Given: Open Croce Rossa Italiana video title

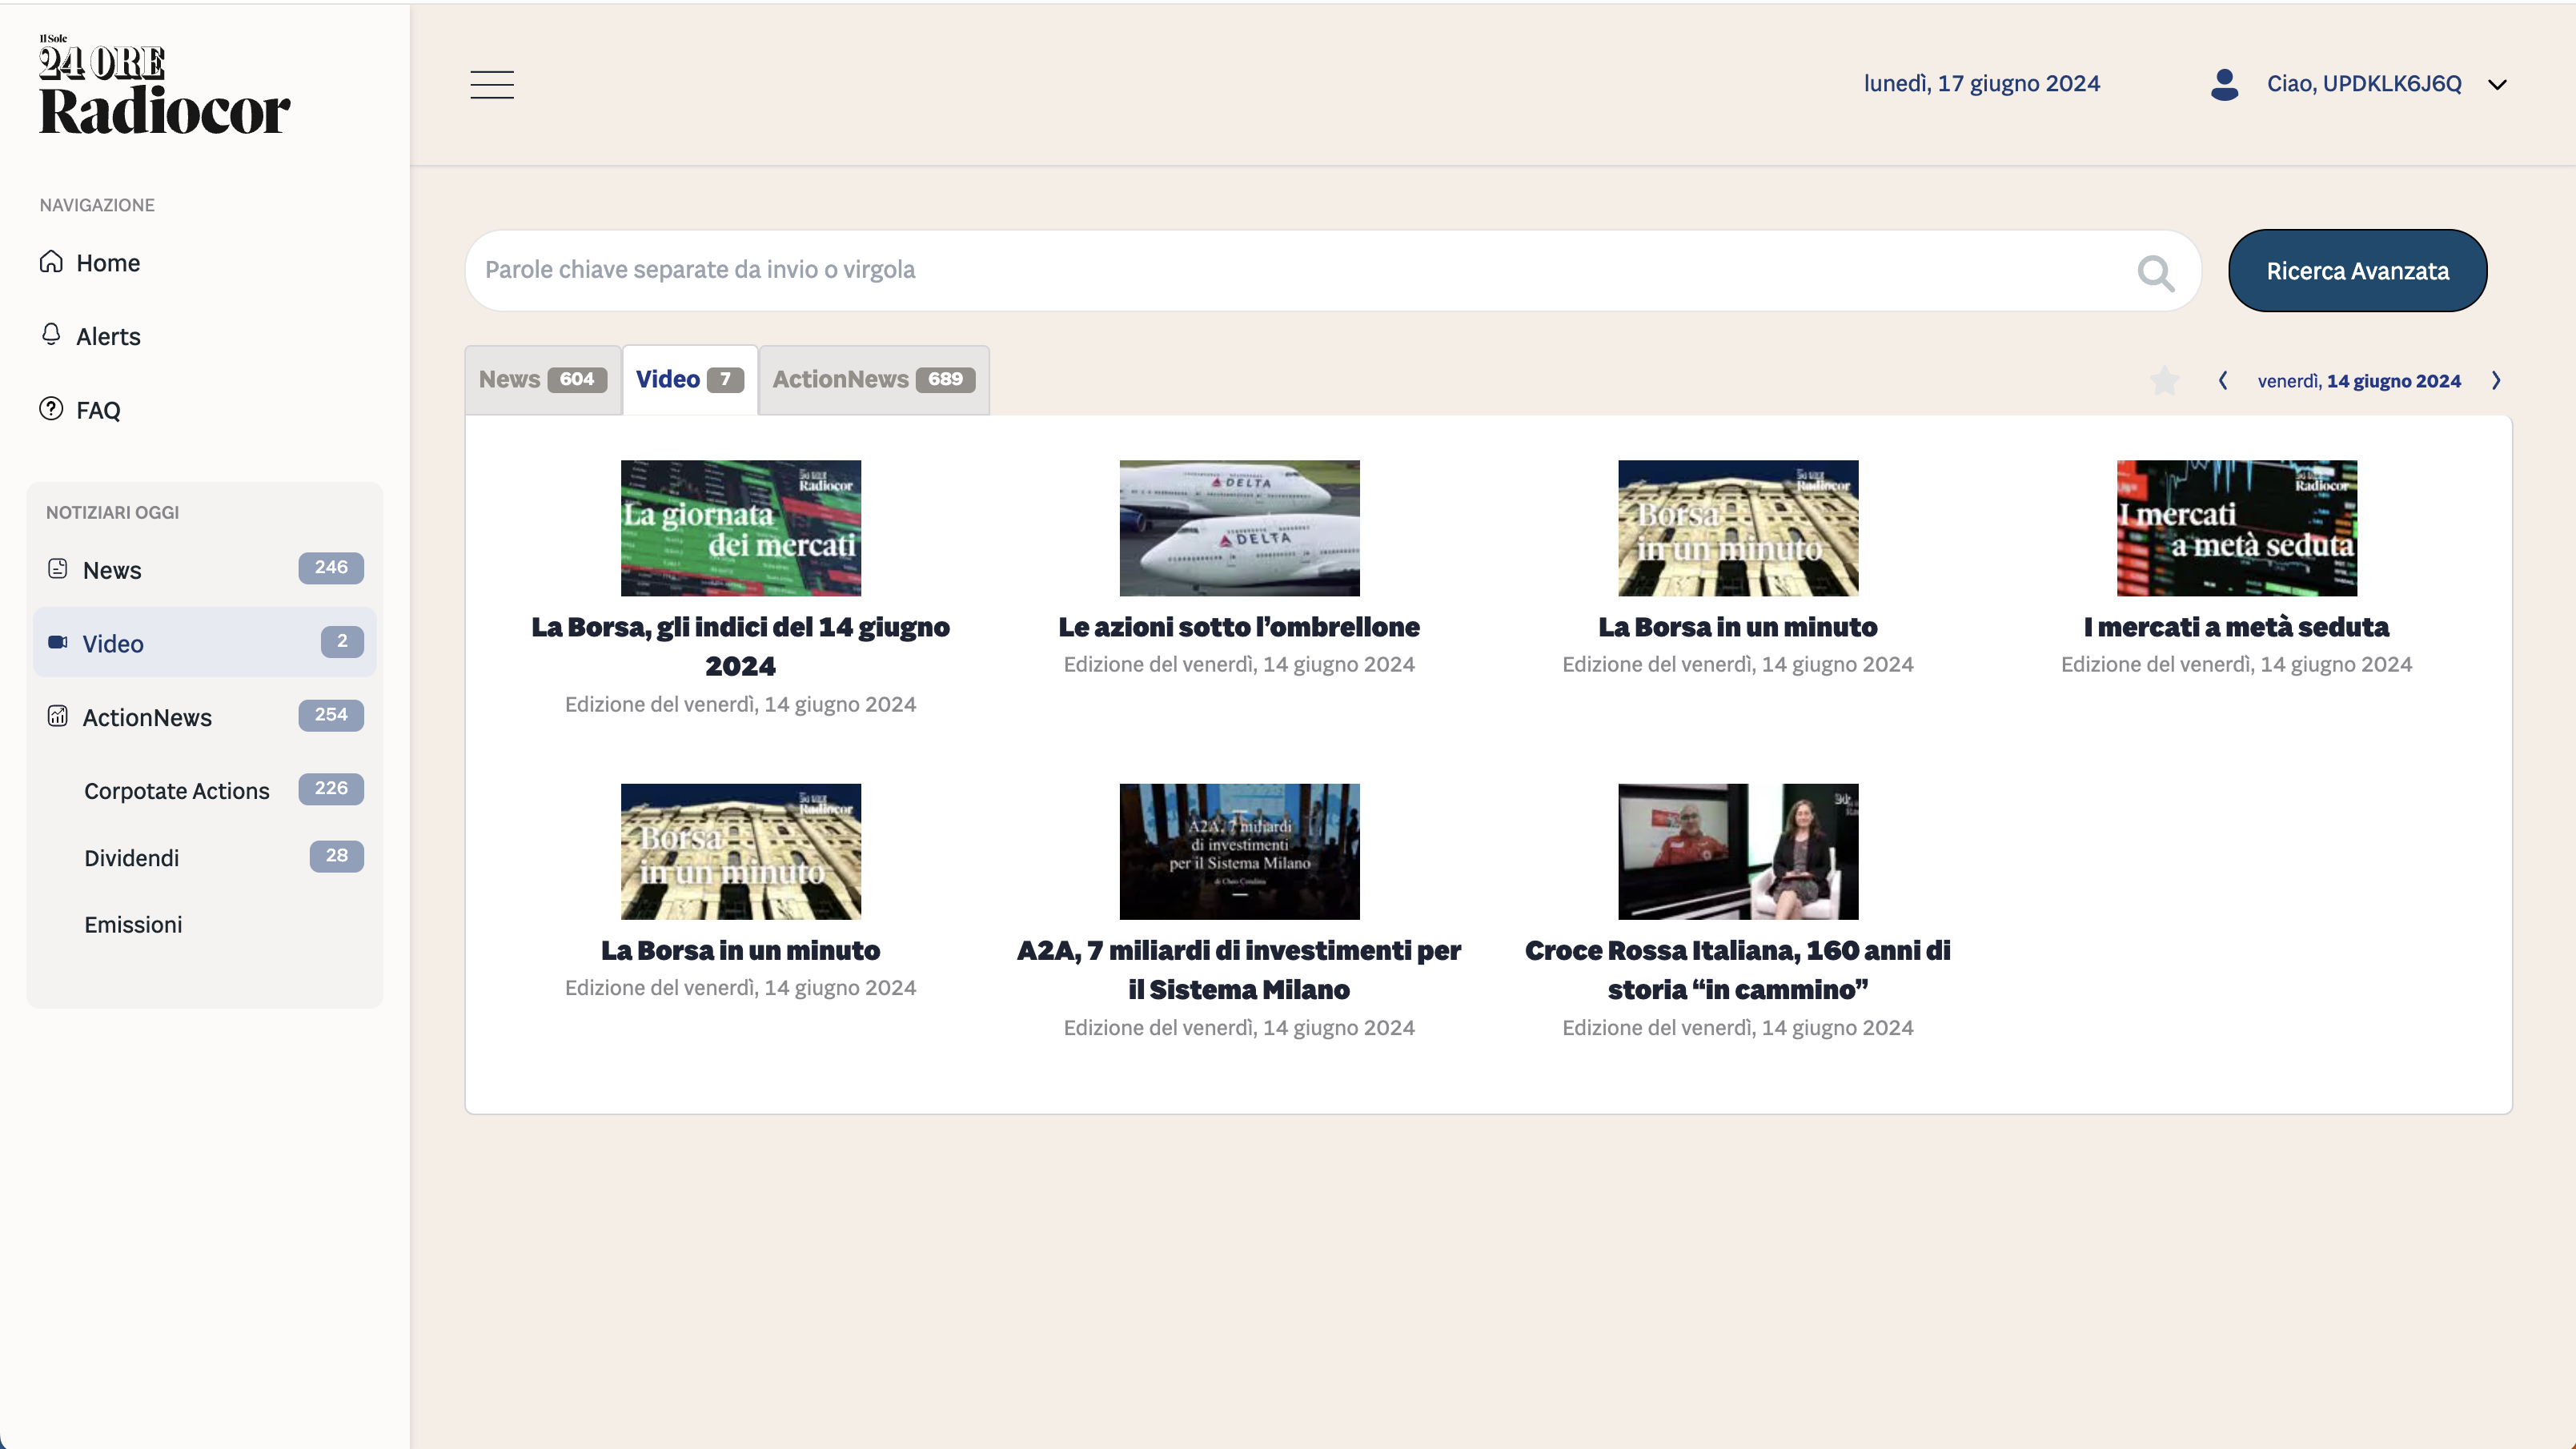Looking at the screenshot, I should point(1737,969).
